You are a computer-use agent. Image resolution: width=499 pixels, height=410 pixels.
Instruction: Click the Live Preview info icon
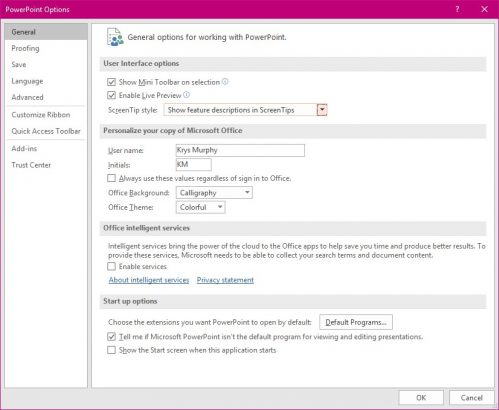click(x=186, y=95)
